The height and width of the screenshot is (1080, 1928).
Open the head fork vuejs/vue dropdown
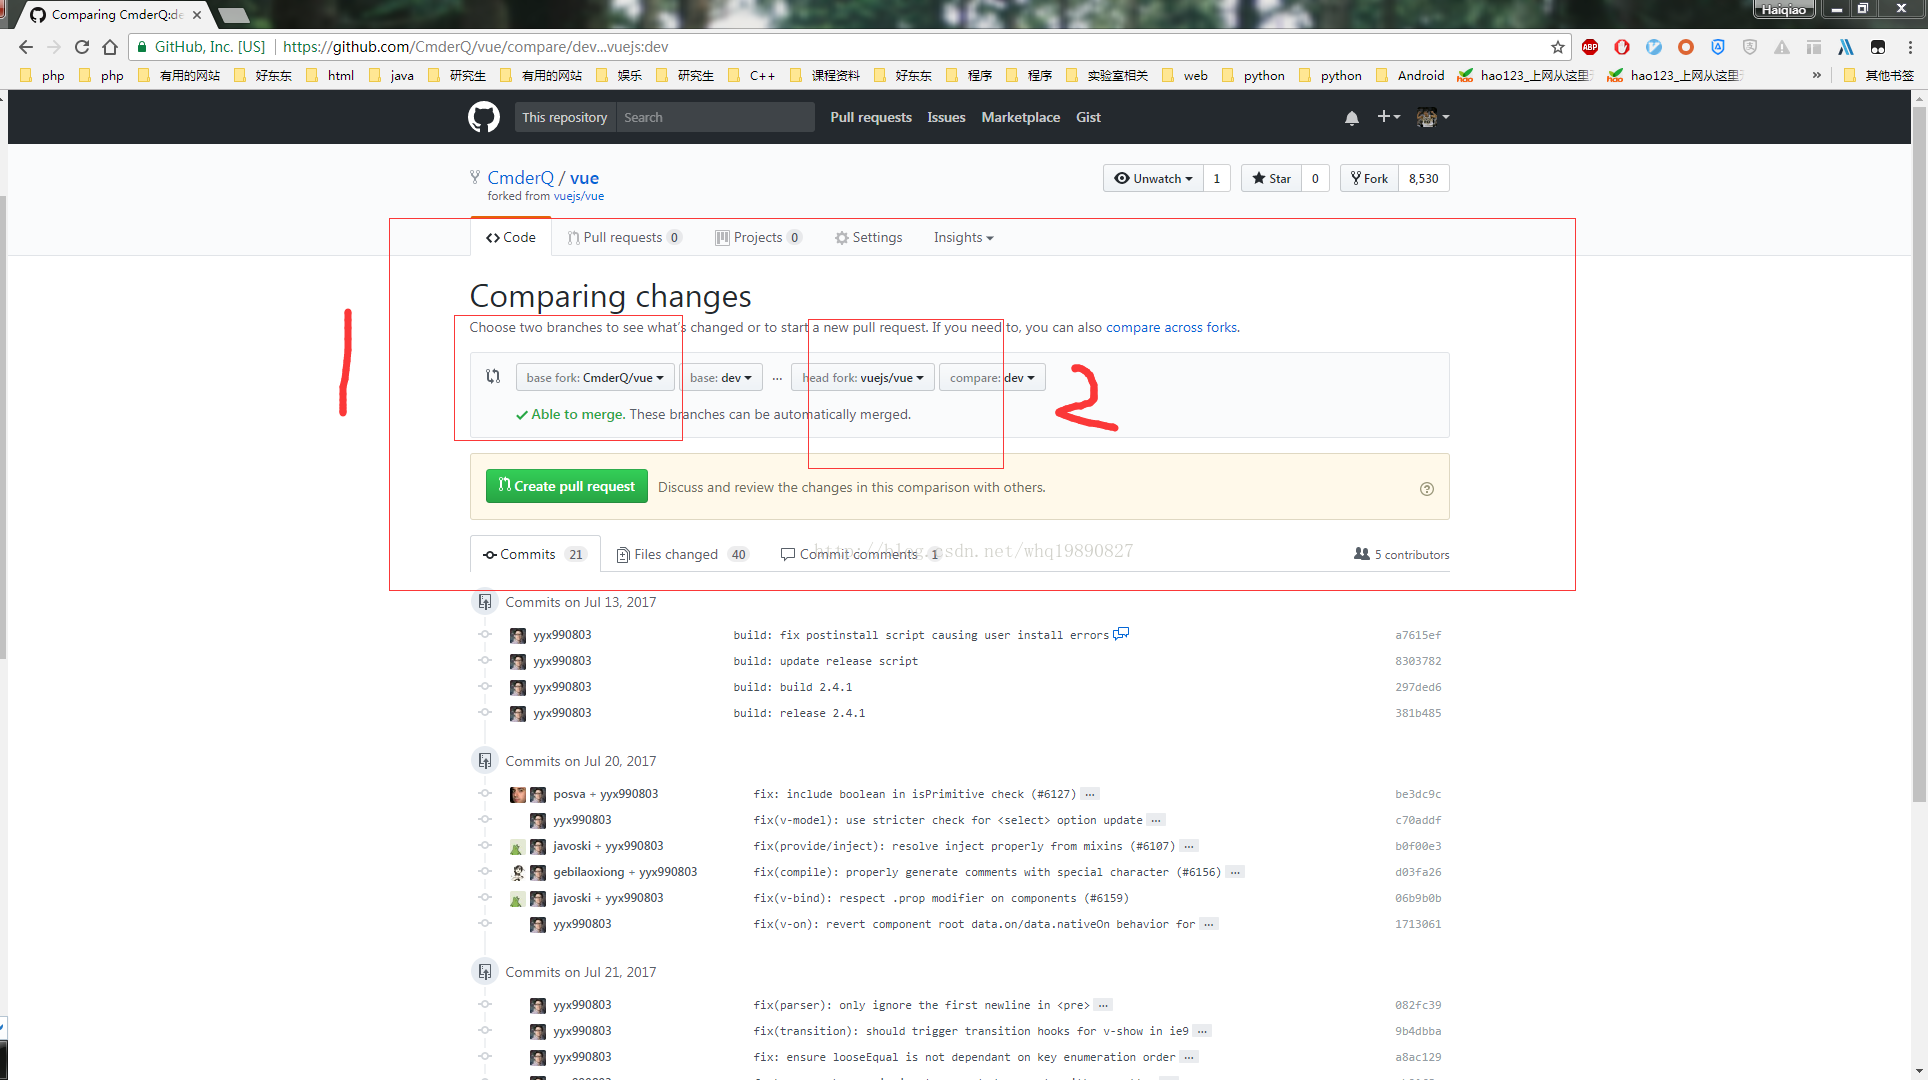click(x=863, y=377)
